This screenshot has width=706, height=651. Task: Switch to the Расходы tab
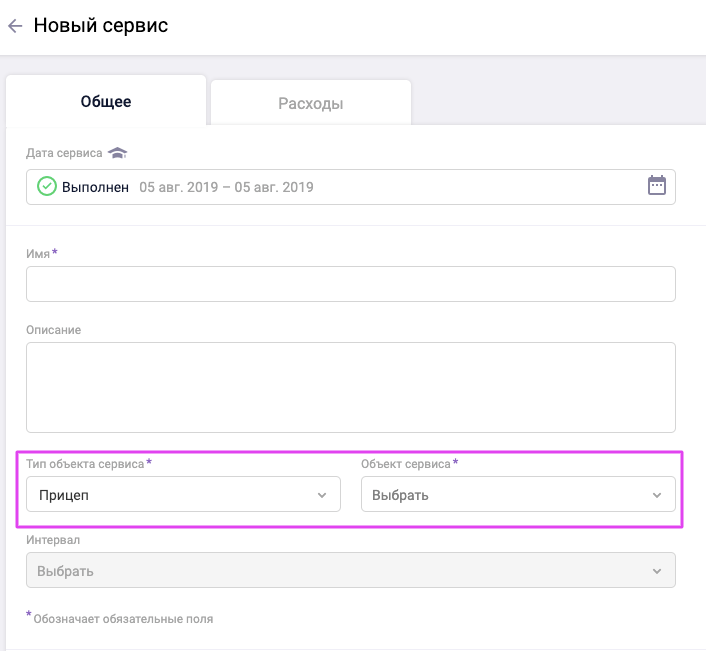pos(310,103)
